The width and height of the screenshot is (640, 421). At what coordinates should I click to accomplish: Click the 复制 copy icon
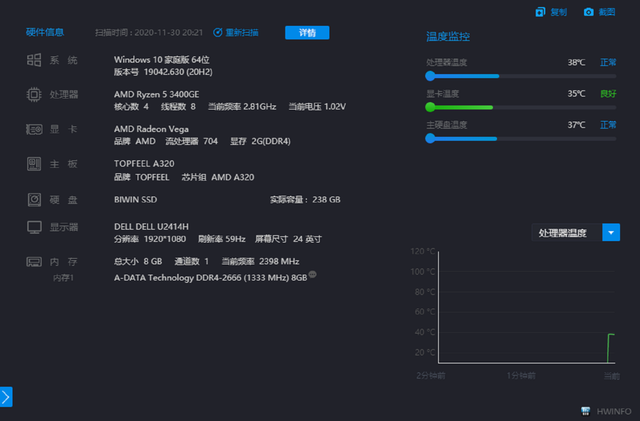click(x=540, y=12)
